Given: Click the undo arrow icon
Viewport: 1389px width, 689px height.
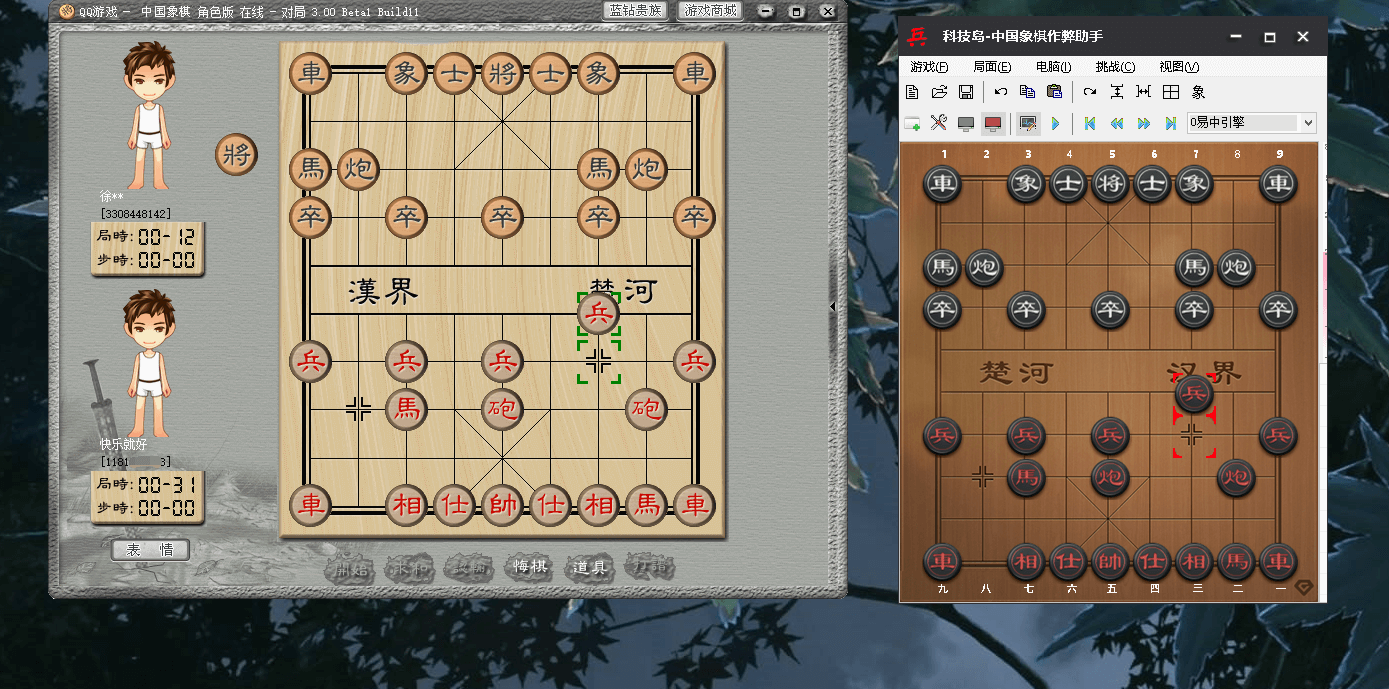Looking at the screenshot, I should point(1001,92).
